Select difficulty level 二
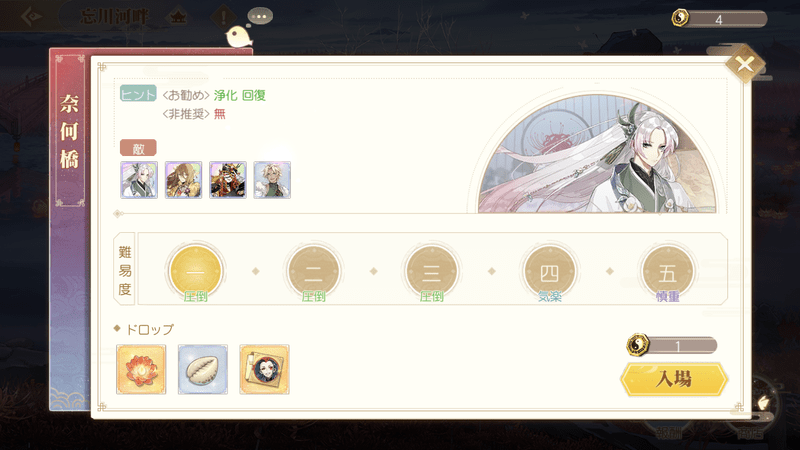Viewport: 800px width, 450px height. click(313, 271)
